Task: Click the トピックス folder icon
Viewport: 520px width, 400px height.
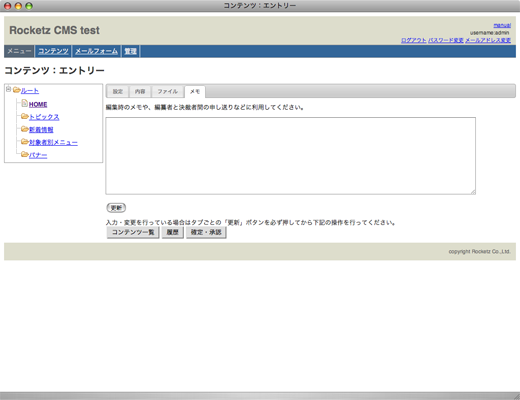Action: click(25, 116)
